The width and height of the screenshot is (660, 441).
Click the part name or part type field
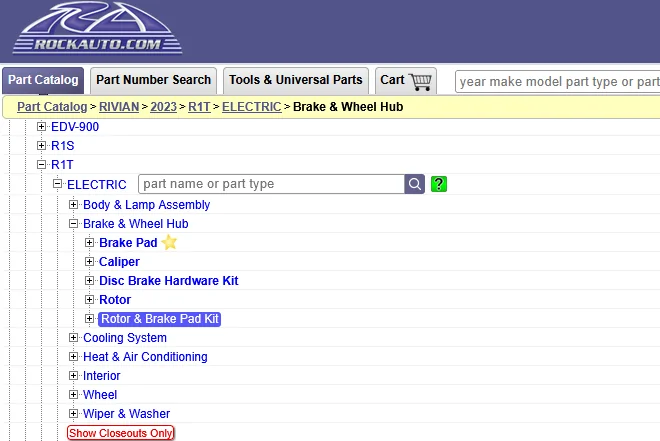tap(271, 184)
